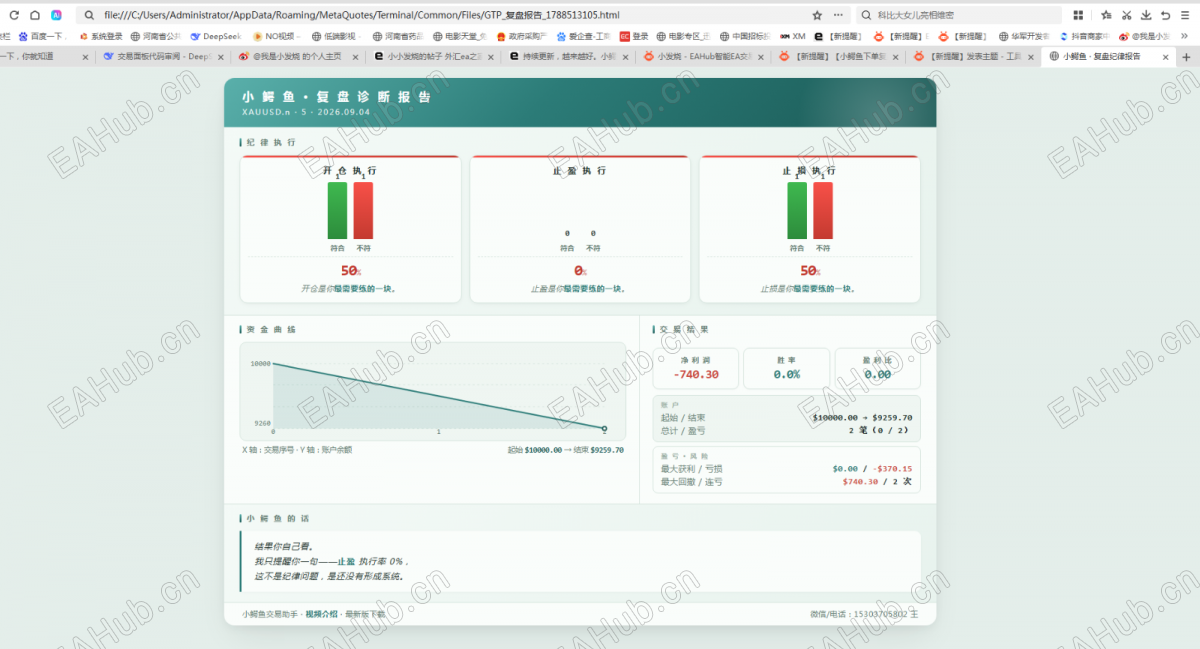Open the 低端影视 bookmark
The width and height of the screenshot is (1200, 649).
[334, 36]
